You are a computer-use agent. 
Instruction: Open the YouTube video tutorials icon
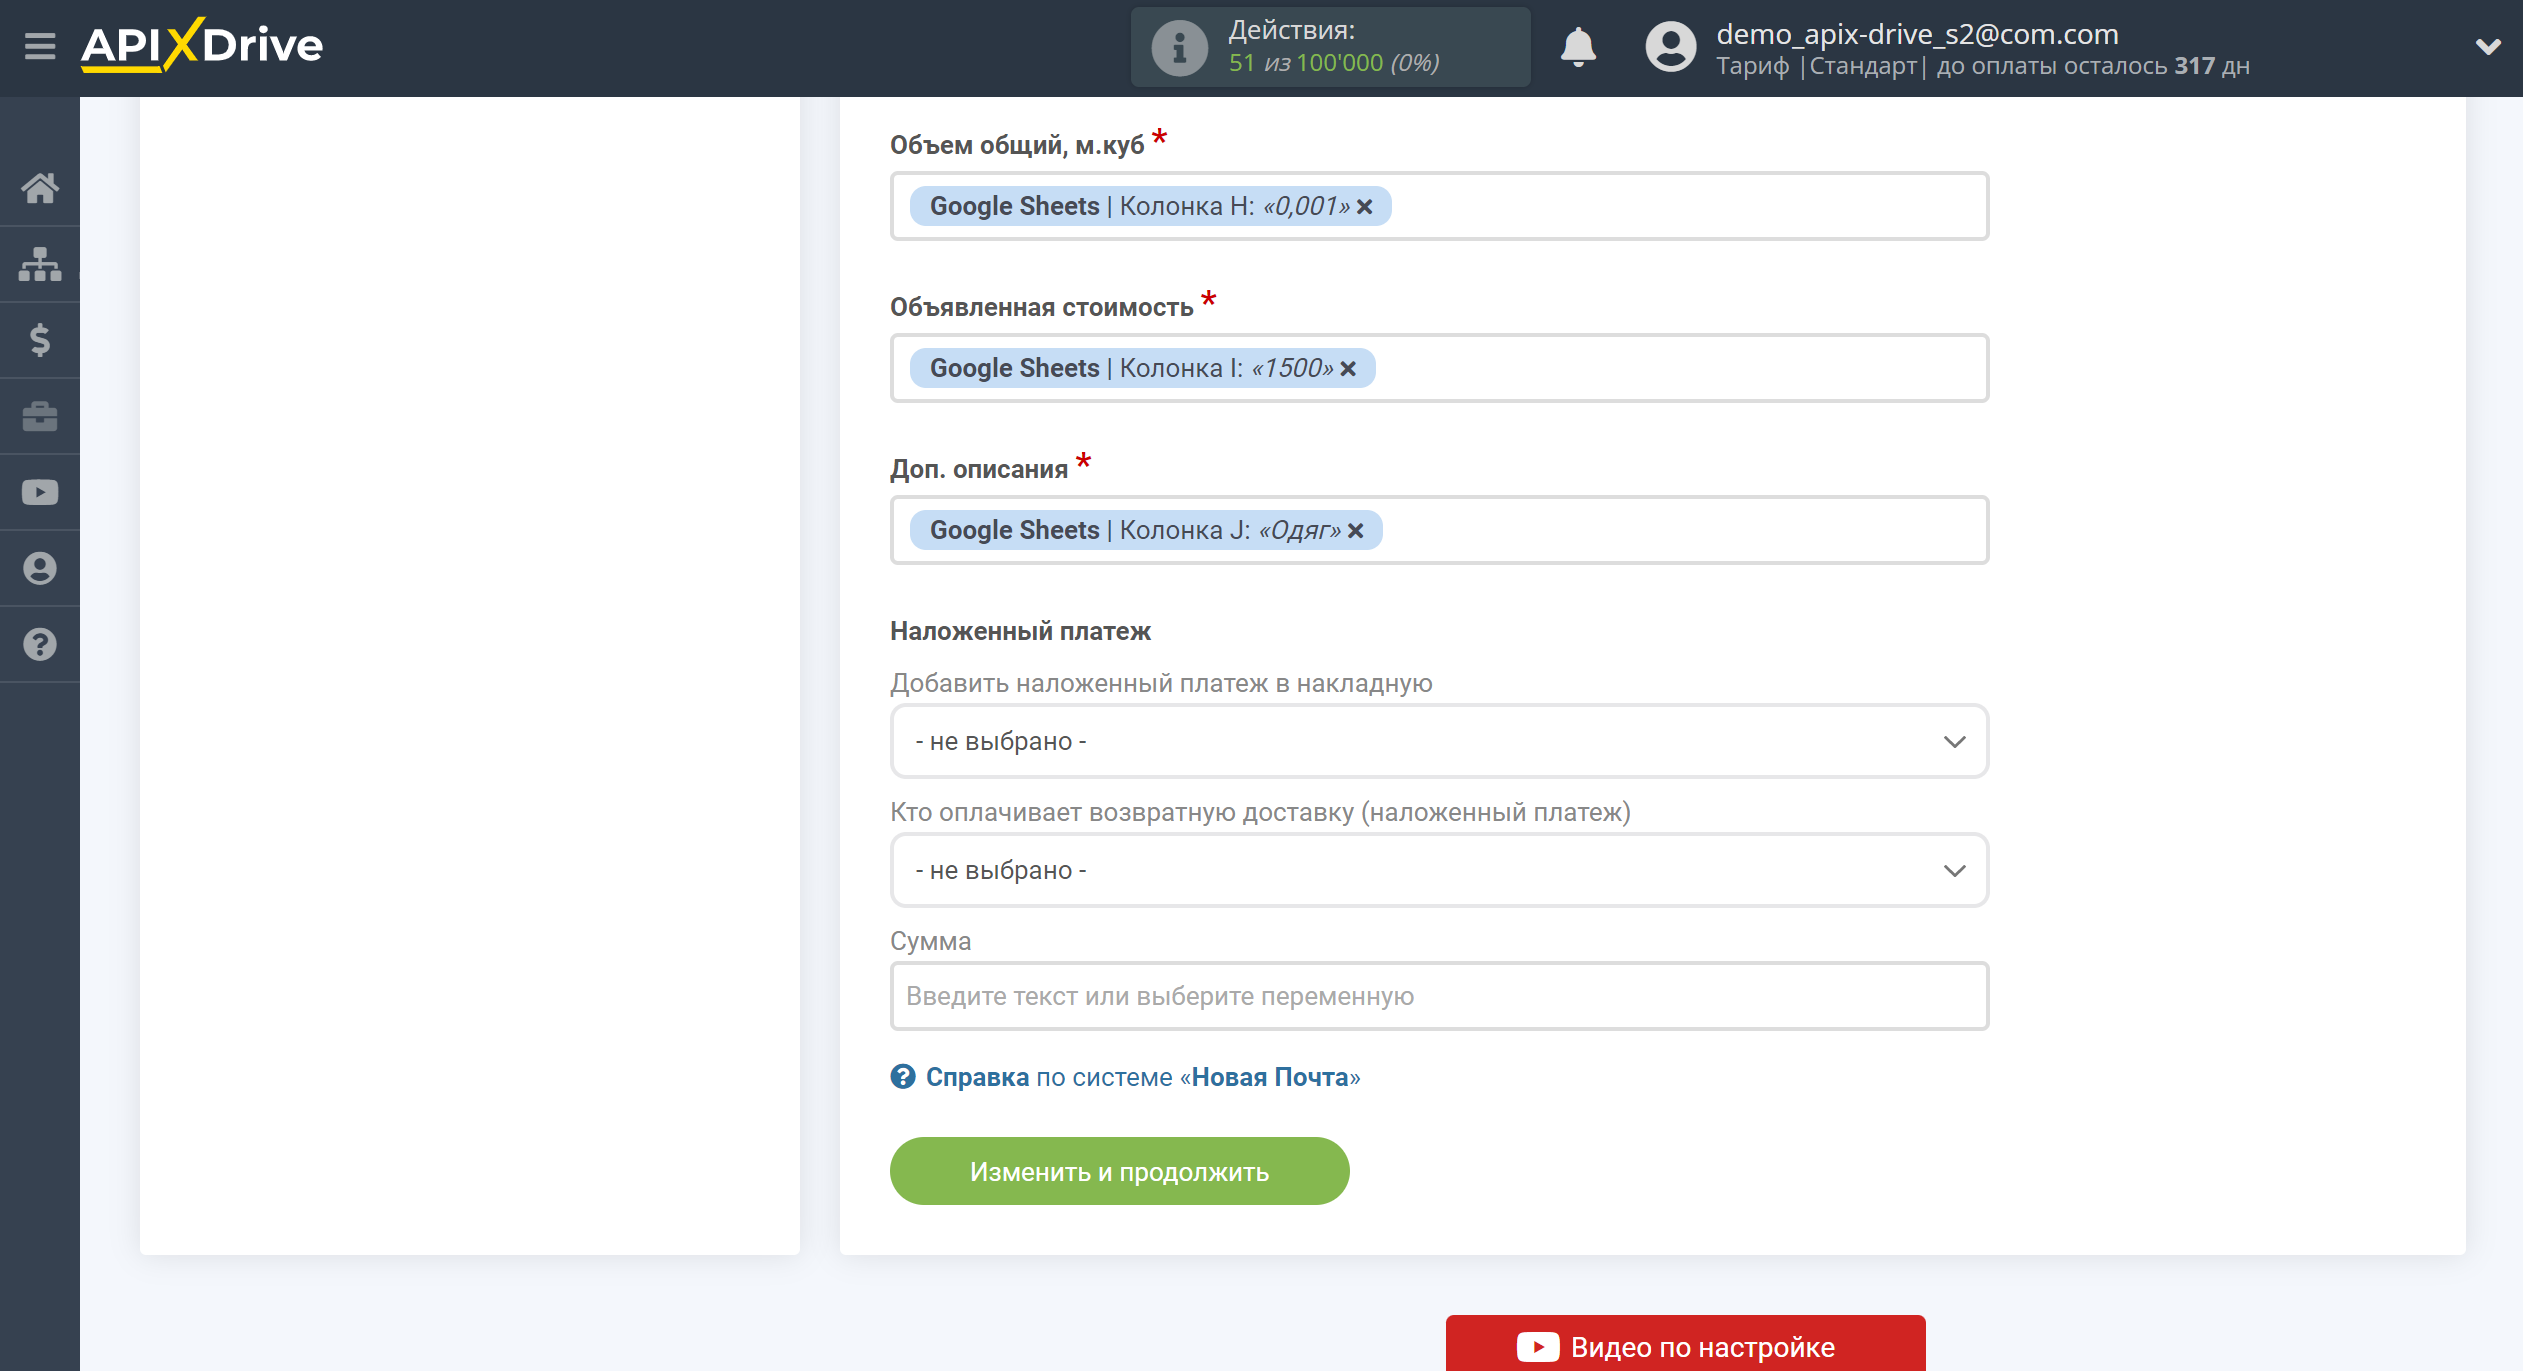pyautogui.click(x=40, y=492)
